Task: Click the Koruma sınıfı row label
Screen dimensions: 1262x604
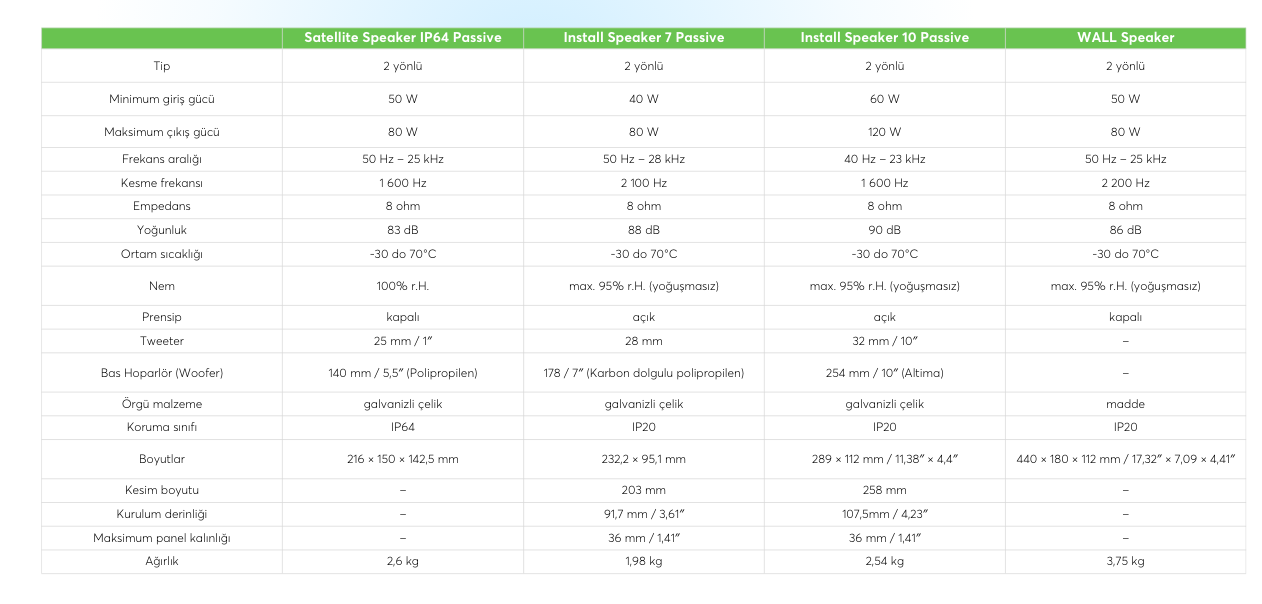Action: [x=162, y=428]
